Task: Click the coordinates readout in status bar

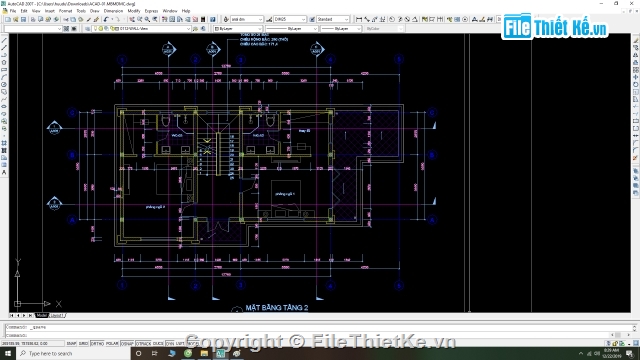Action: pos(32,344)
